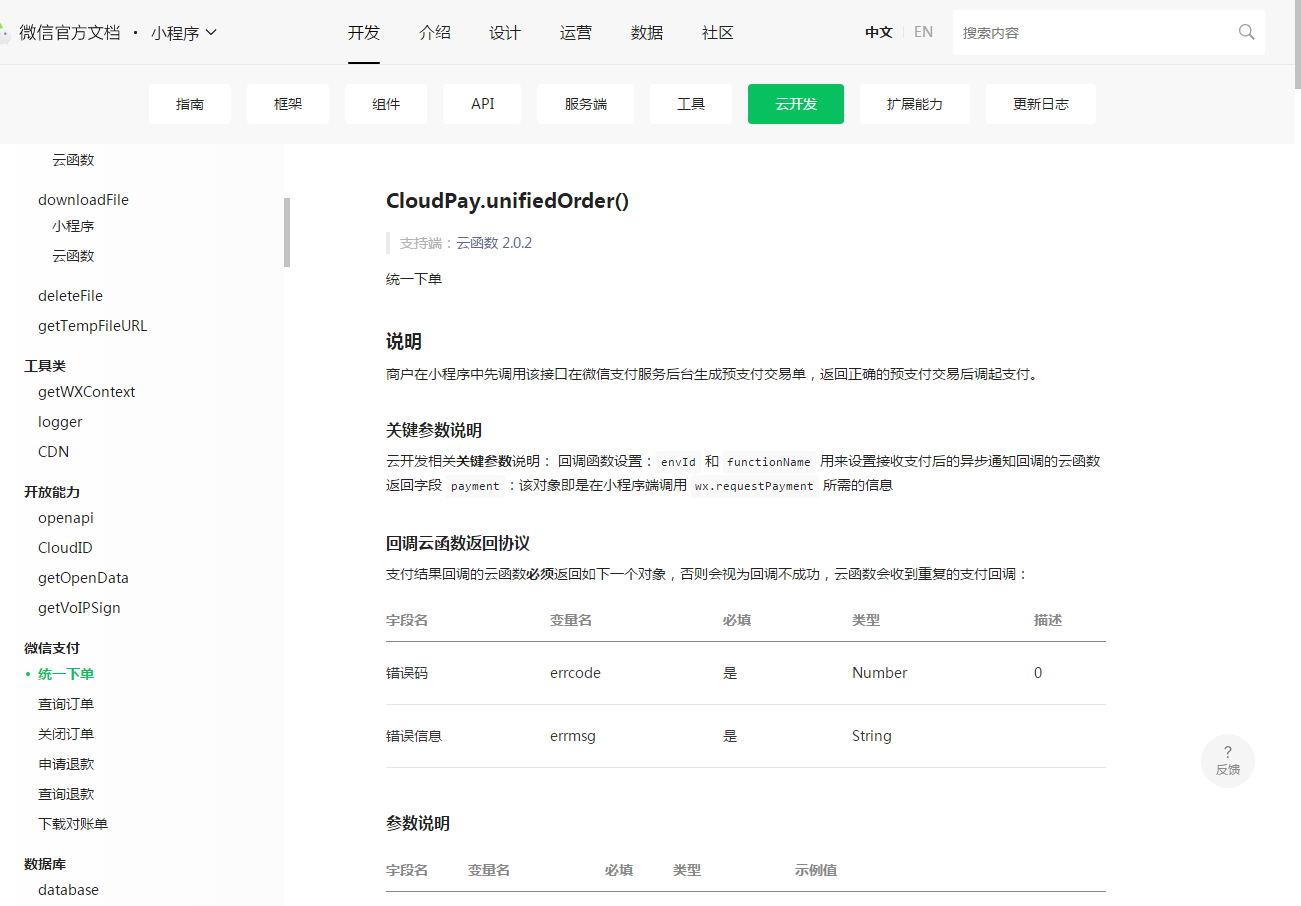Viewport: 1301px width, 906px height.
Task: Click the 组件 button
Action: 386,104
